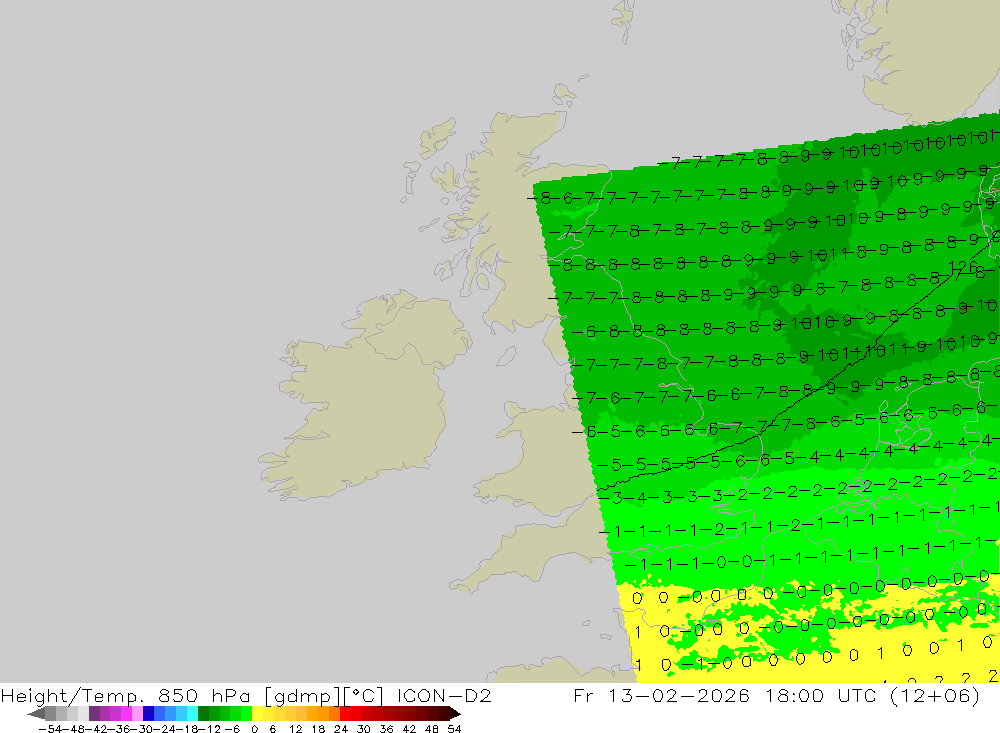Pick the magenta legend swatch near -36
Image resolution: width=1000 pixels, height=733 pixels.
[126, 713]
